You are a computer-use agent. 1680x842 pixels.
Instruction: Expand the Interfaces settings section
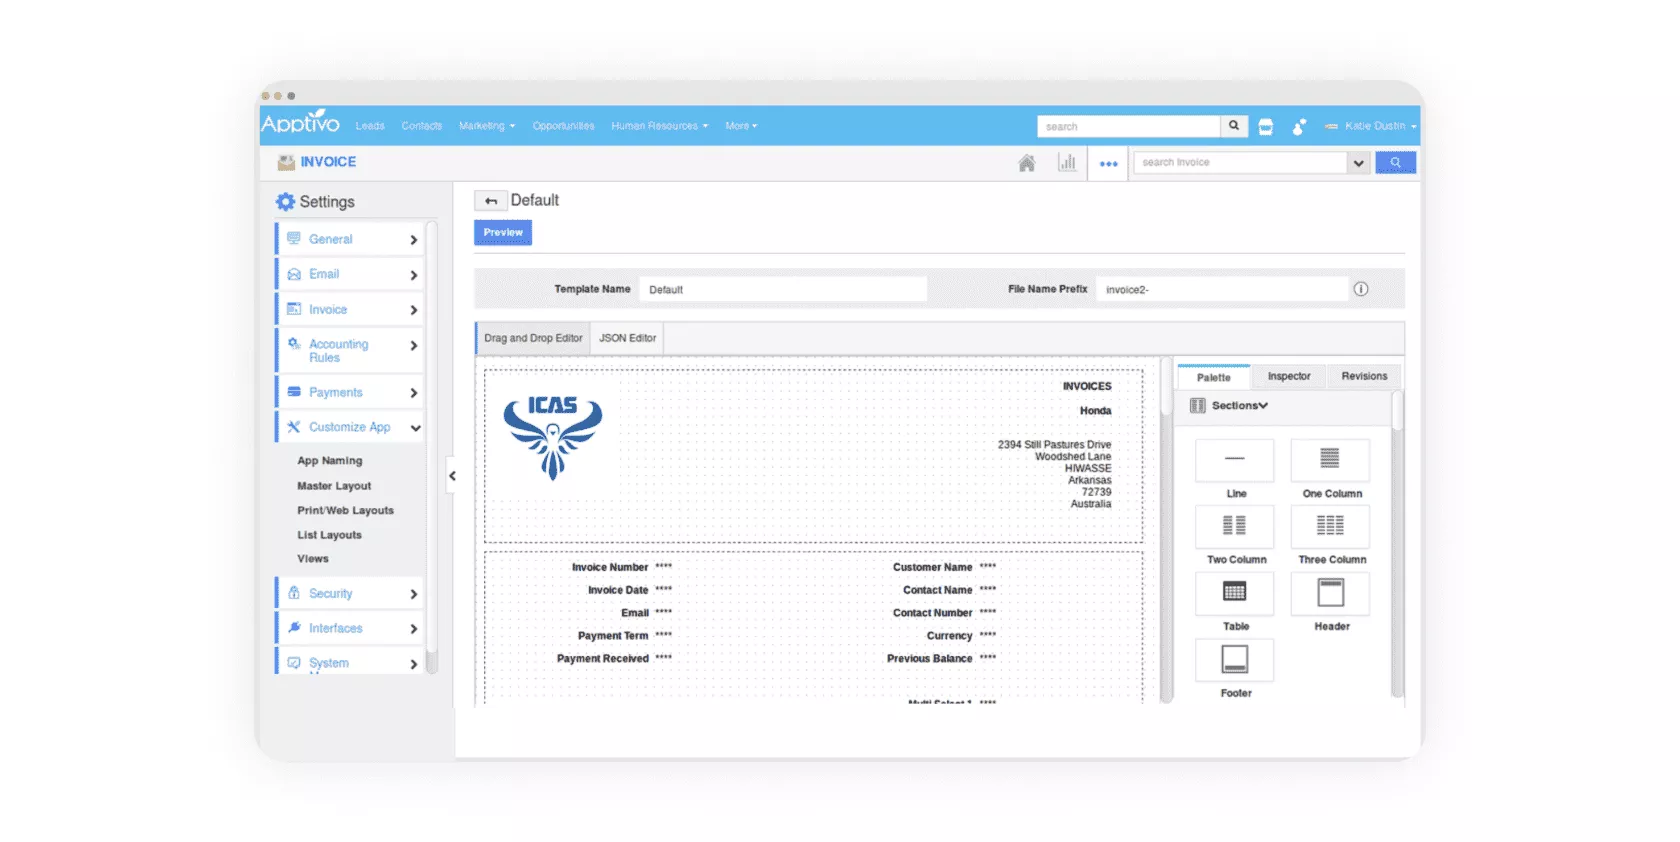[x=349, y=628]
